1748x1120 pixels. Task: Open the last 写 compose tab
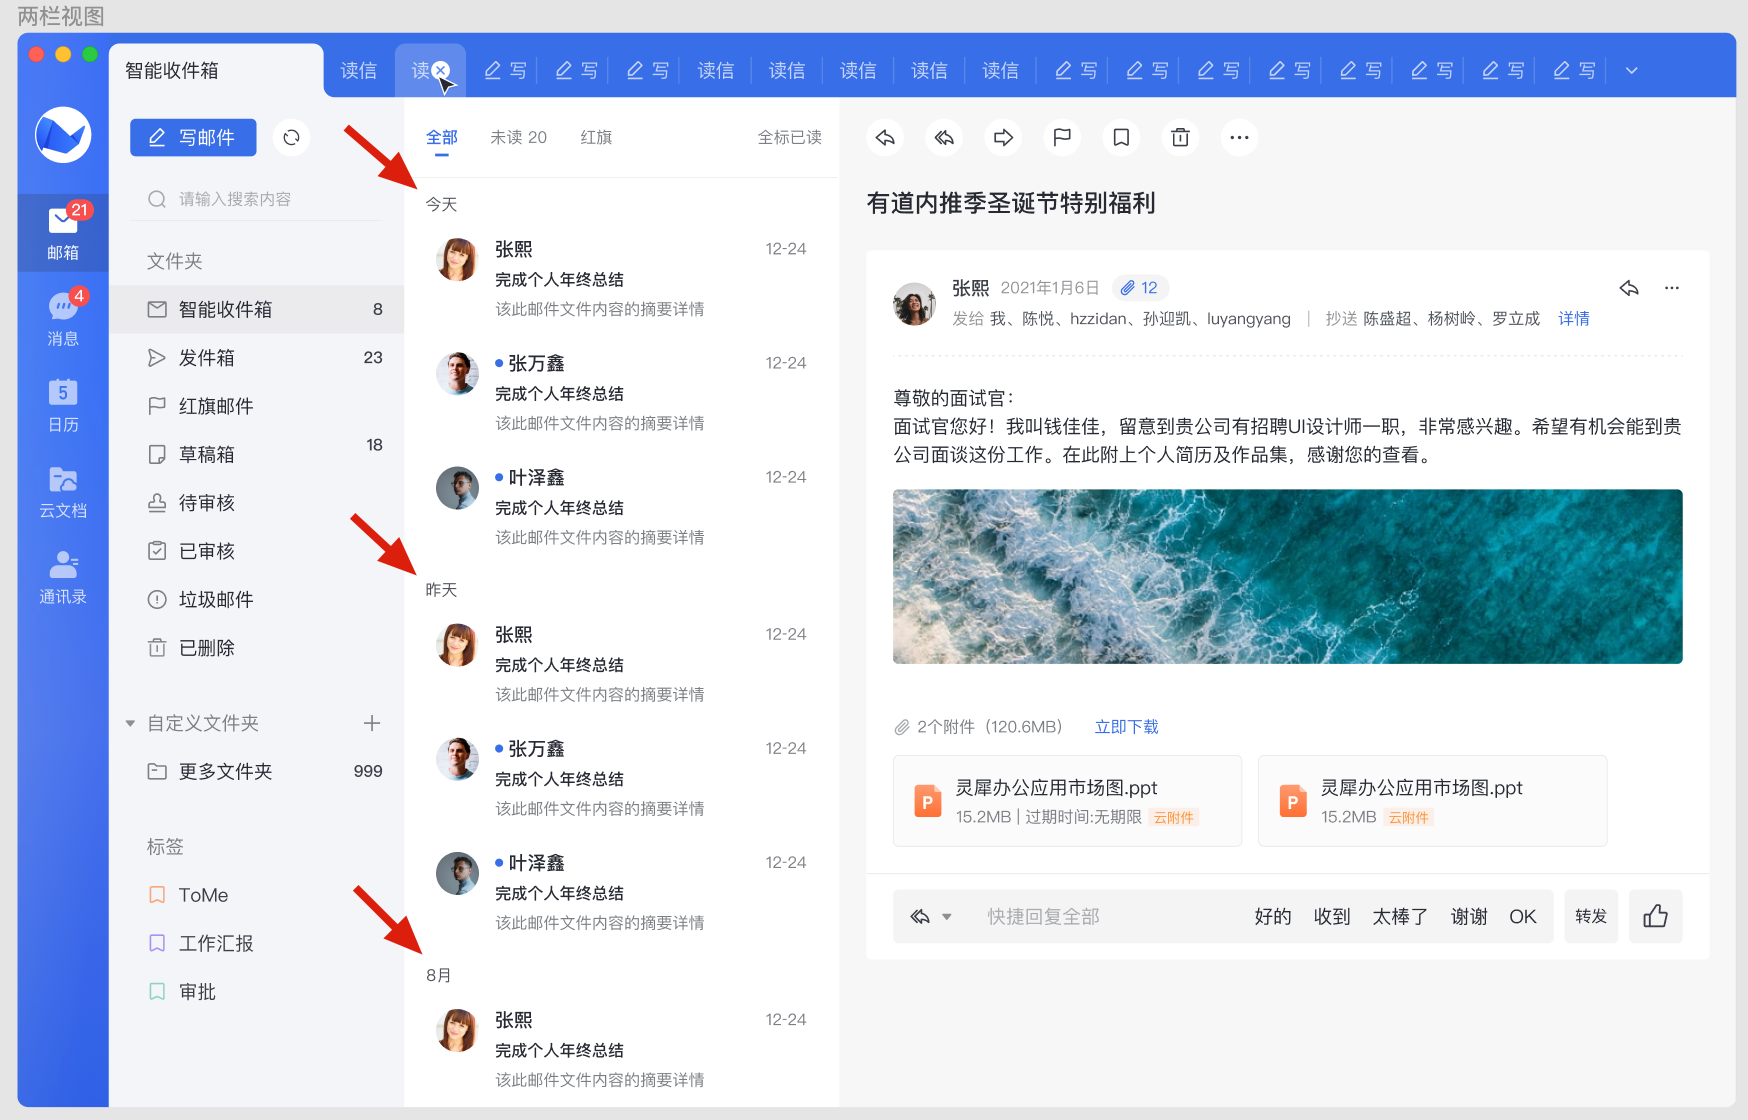(x=1574, y=70)
